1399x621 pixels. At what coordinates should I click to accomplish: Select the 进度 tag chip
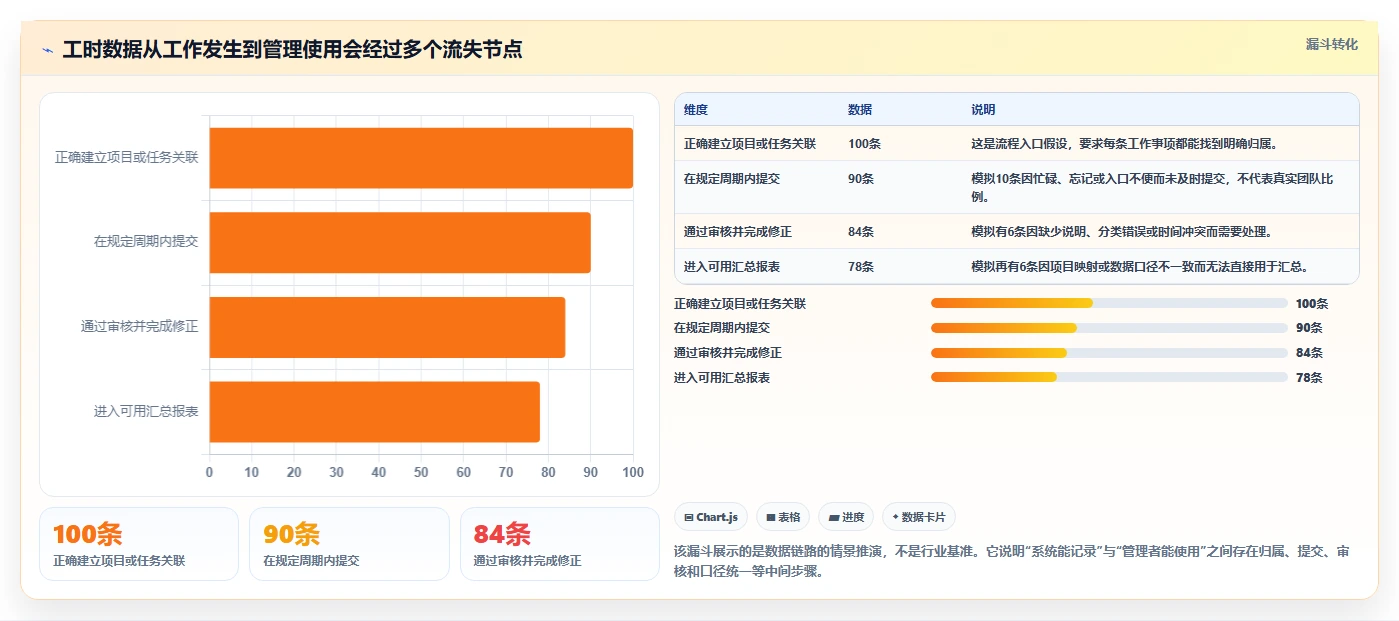pyautogui.click(x=846, y=517)
